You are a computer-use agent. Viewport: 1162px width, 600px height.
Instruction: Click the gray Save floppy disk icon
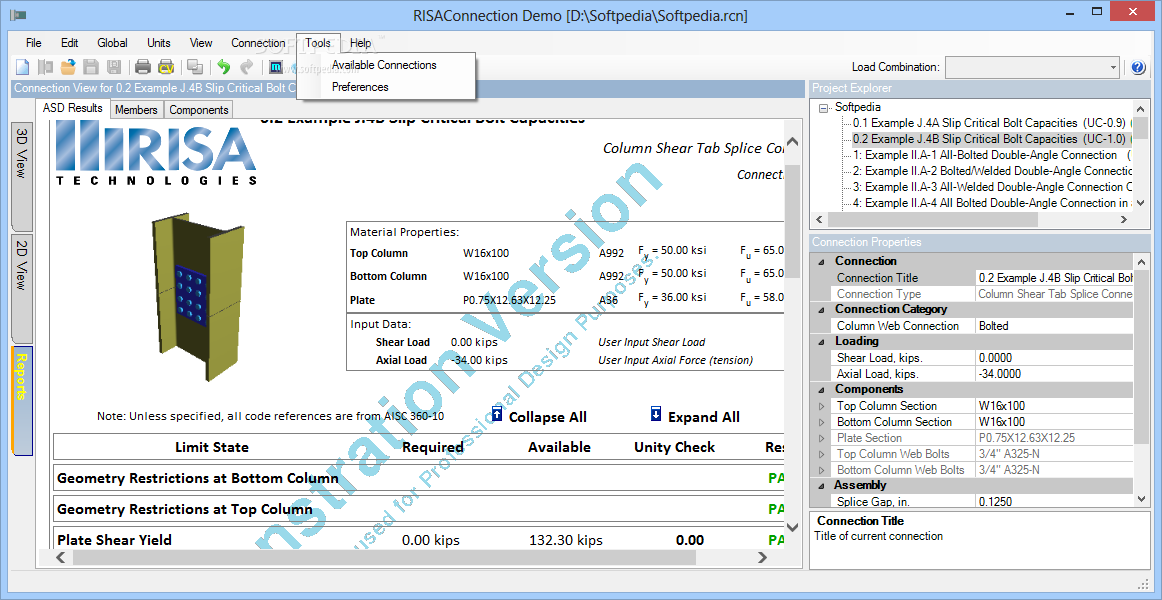point(90,67)
